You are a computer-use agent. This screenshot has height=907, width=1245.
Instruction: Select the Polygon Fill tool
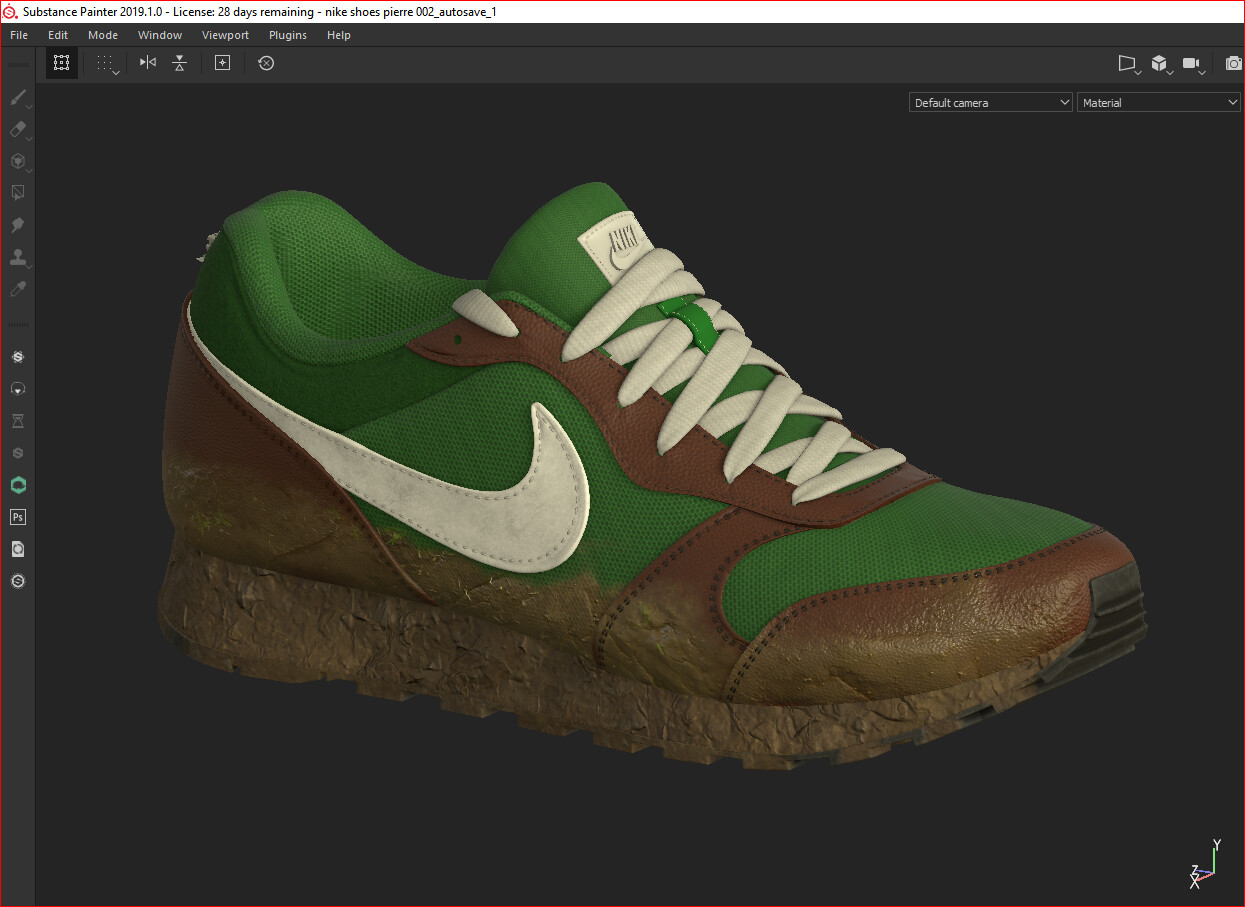[x=17, y=193]
